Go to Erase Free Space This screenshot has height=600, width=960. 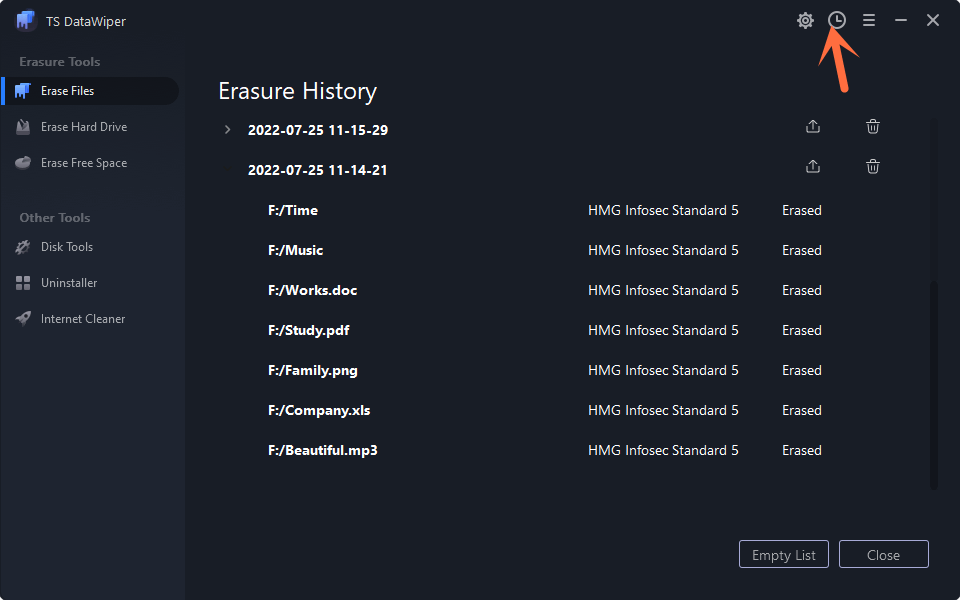pos(84,163)
